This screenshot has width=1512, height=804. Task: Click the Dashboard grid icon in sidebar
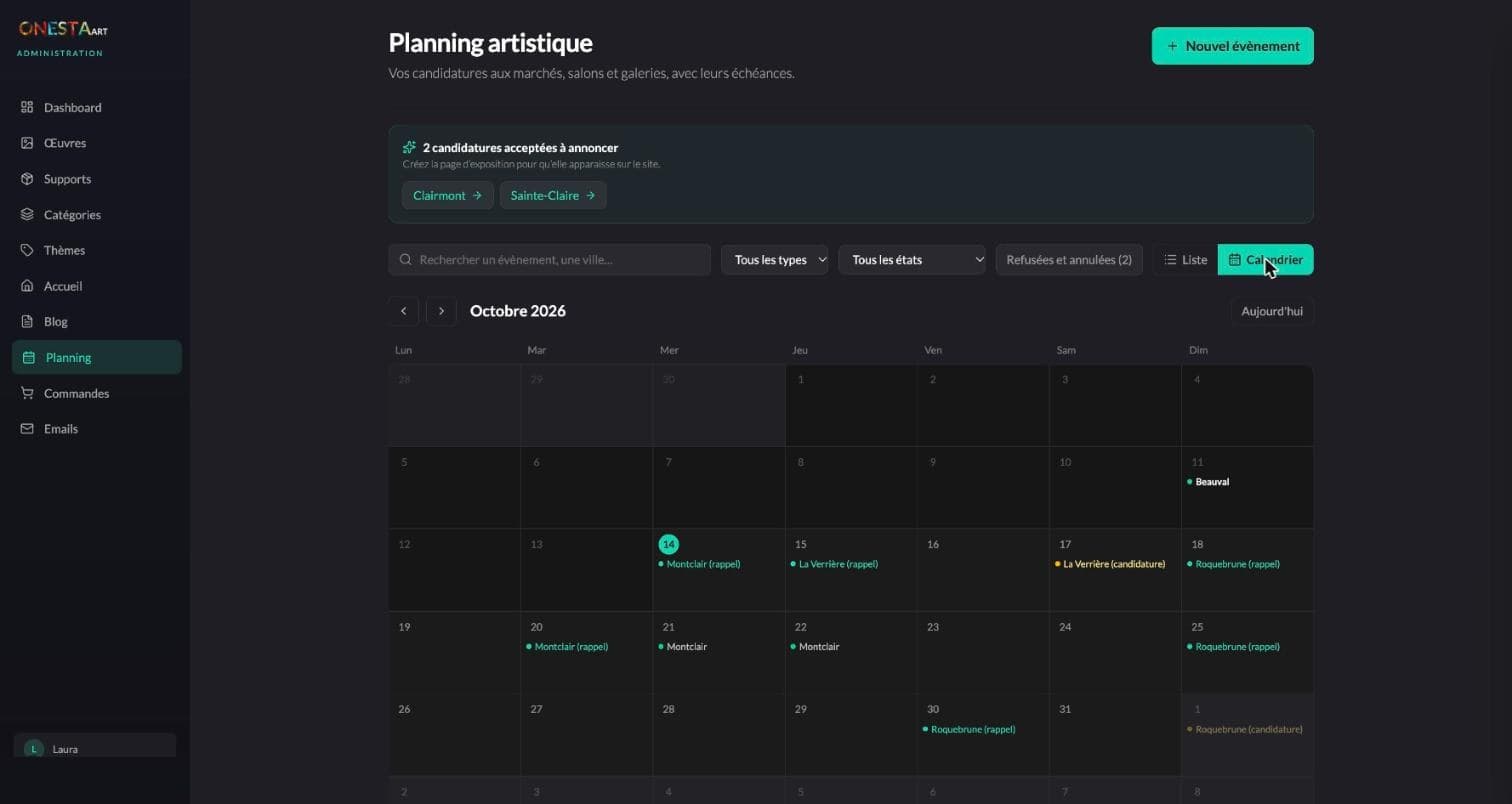tap(27, 107)
